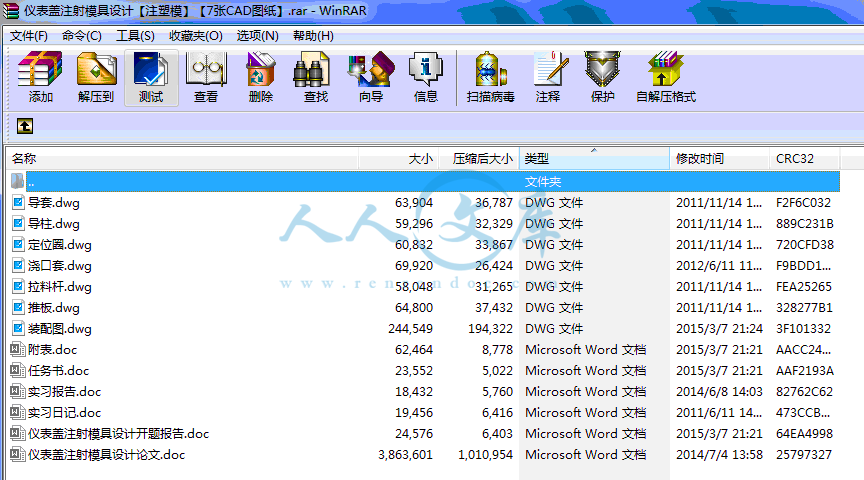Open the Tools (工具) menu
Image resolution: width=864 pixels, height=480 pixels.
pyautogui.click(x=135, y=36)
